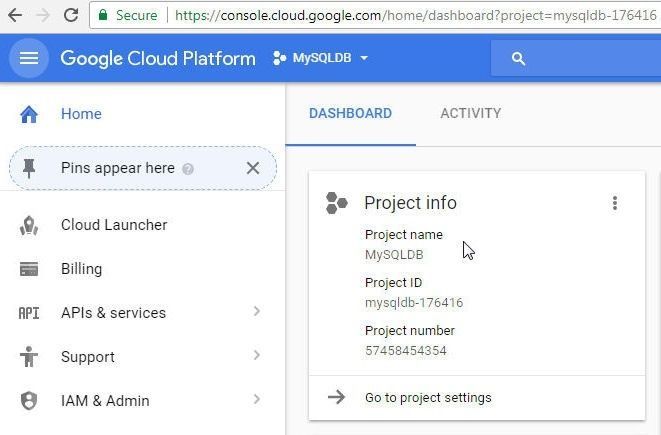Click the Pins appear here text
Viewport: 661px width, 435px height.
118,168
